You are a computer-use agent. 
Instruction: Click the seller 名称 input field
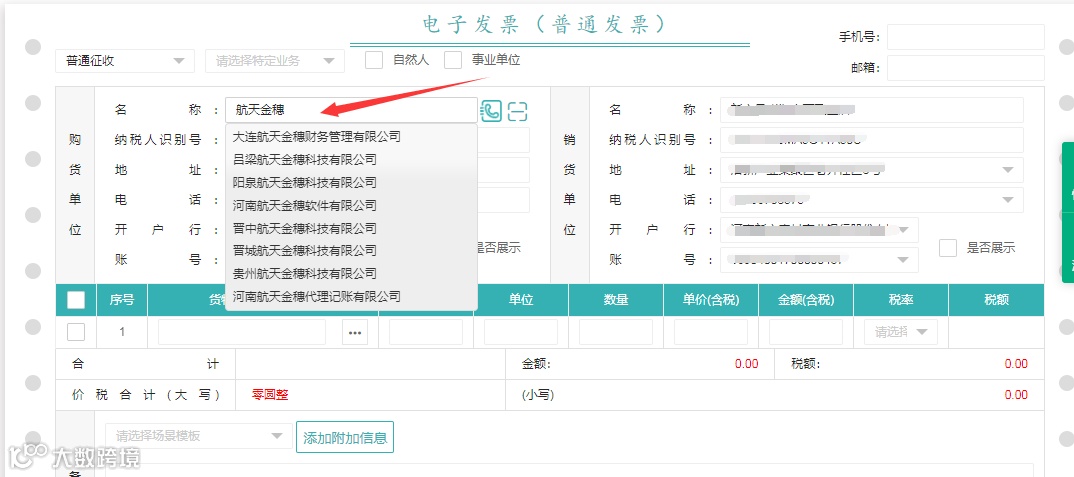872,110
